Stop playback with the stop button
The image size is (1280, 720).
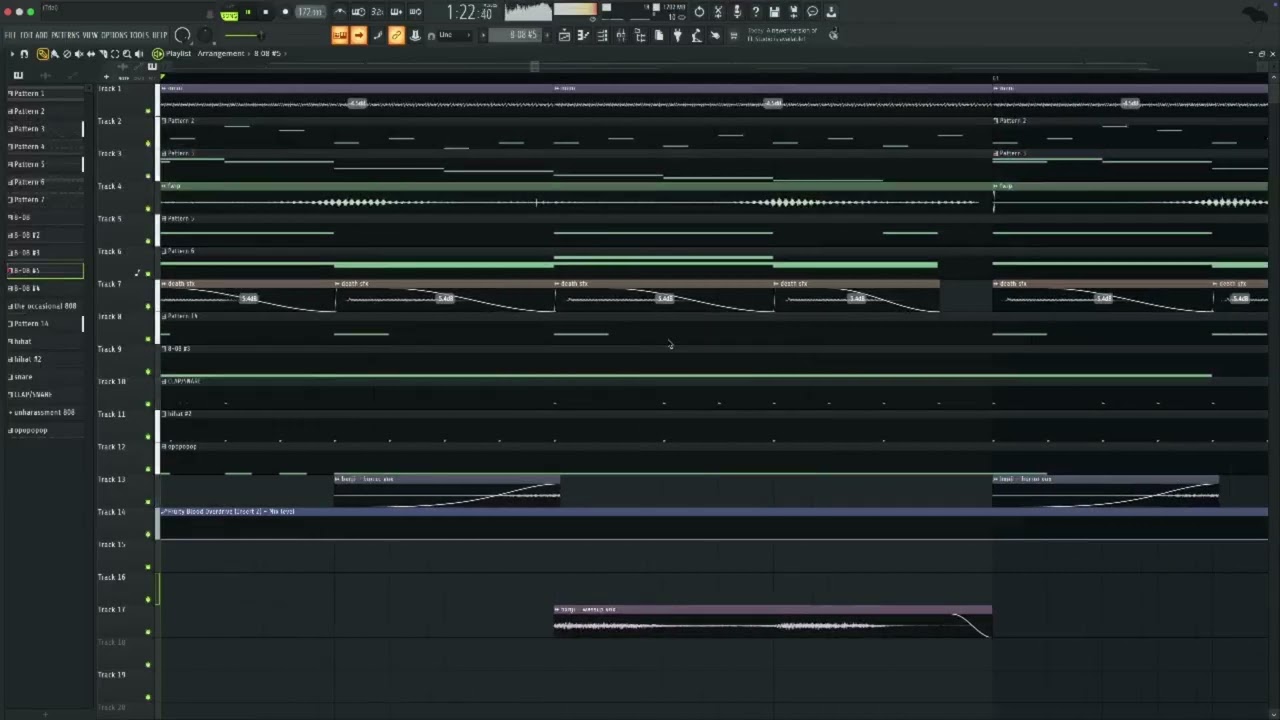(266, 12)
